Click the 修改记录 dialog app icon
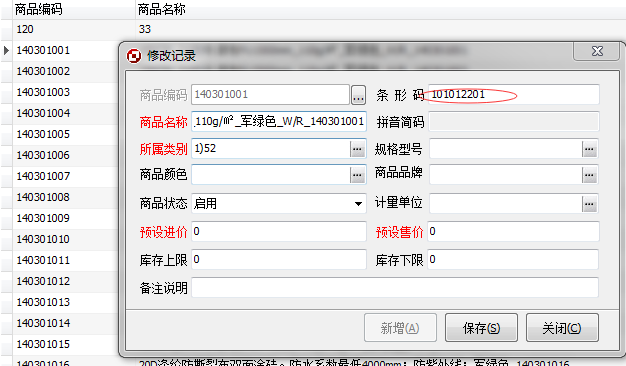This screenshot has height=366, width=626. (x=134, y=56)
